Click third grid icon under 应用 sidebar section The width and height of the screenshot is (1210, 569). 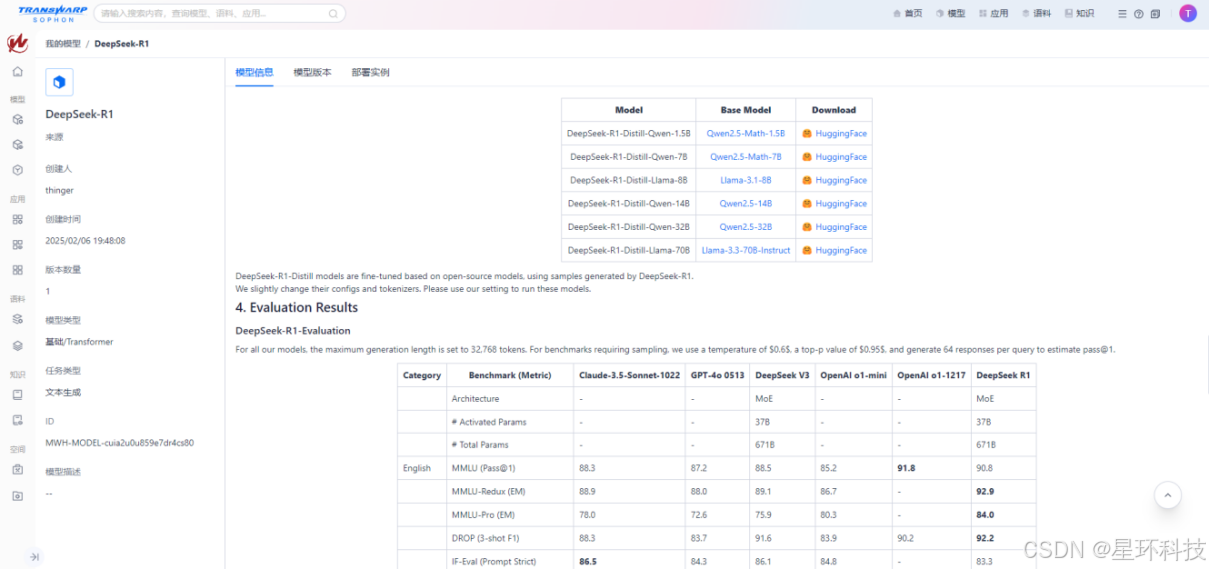pos(17,269)
